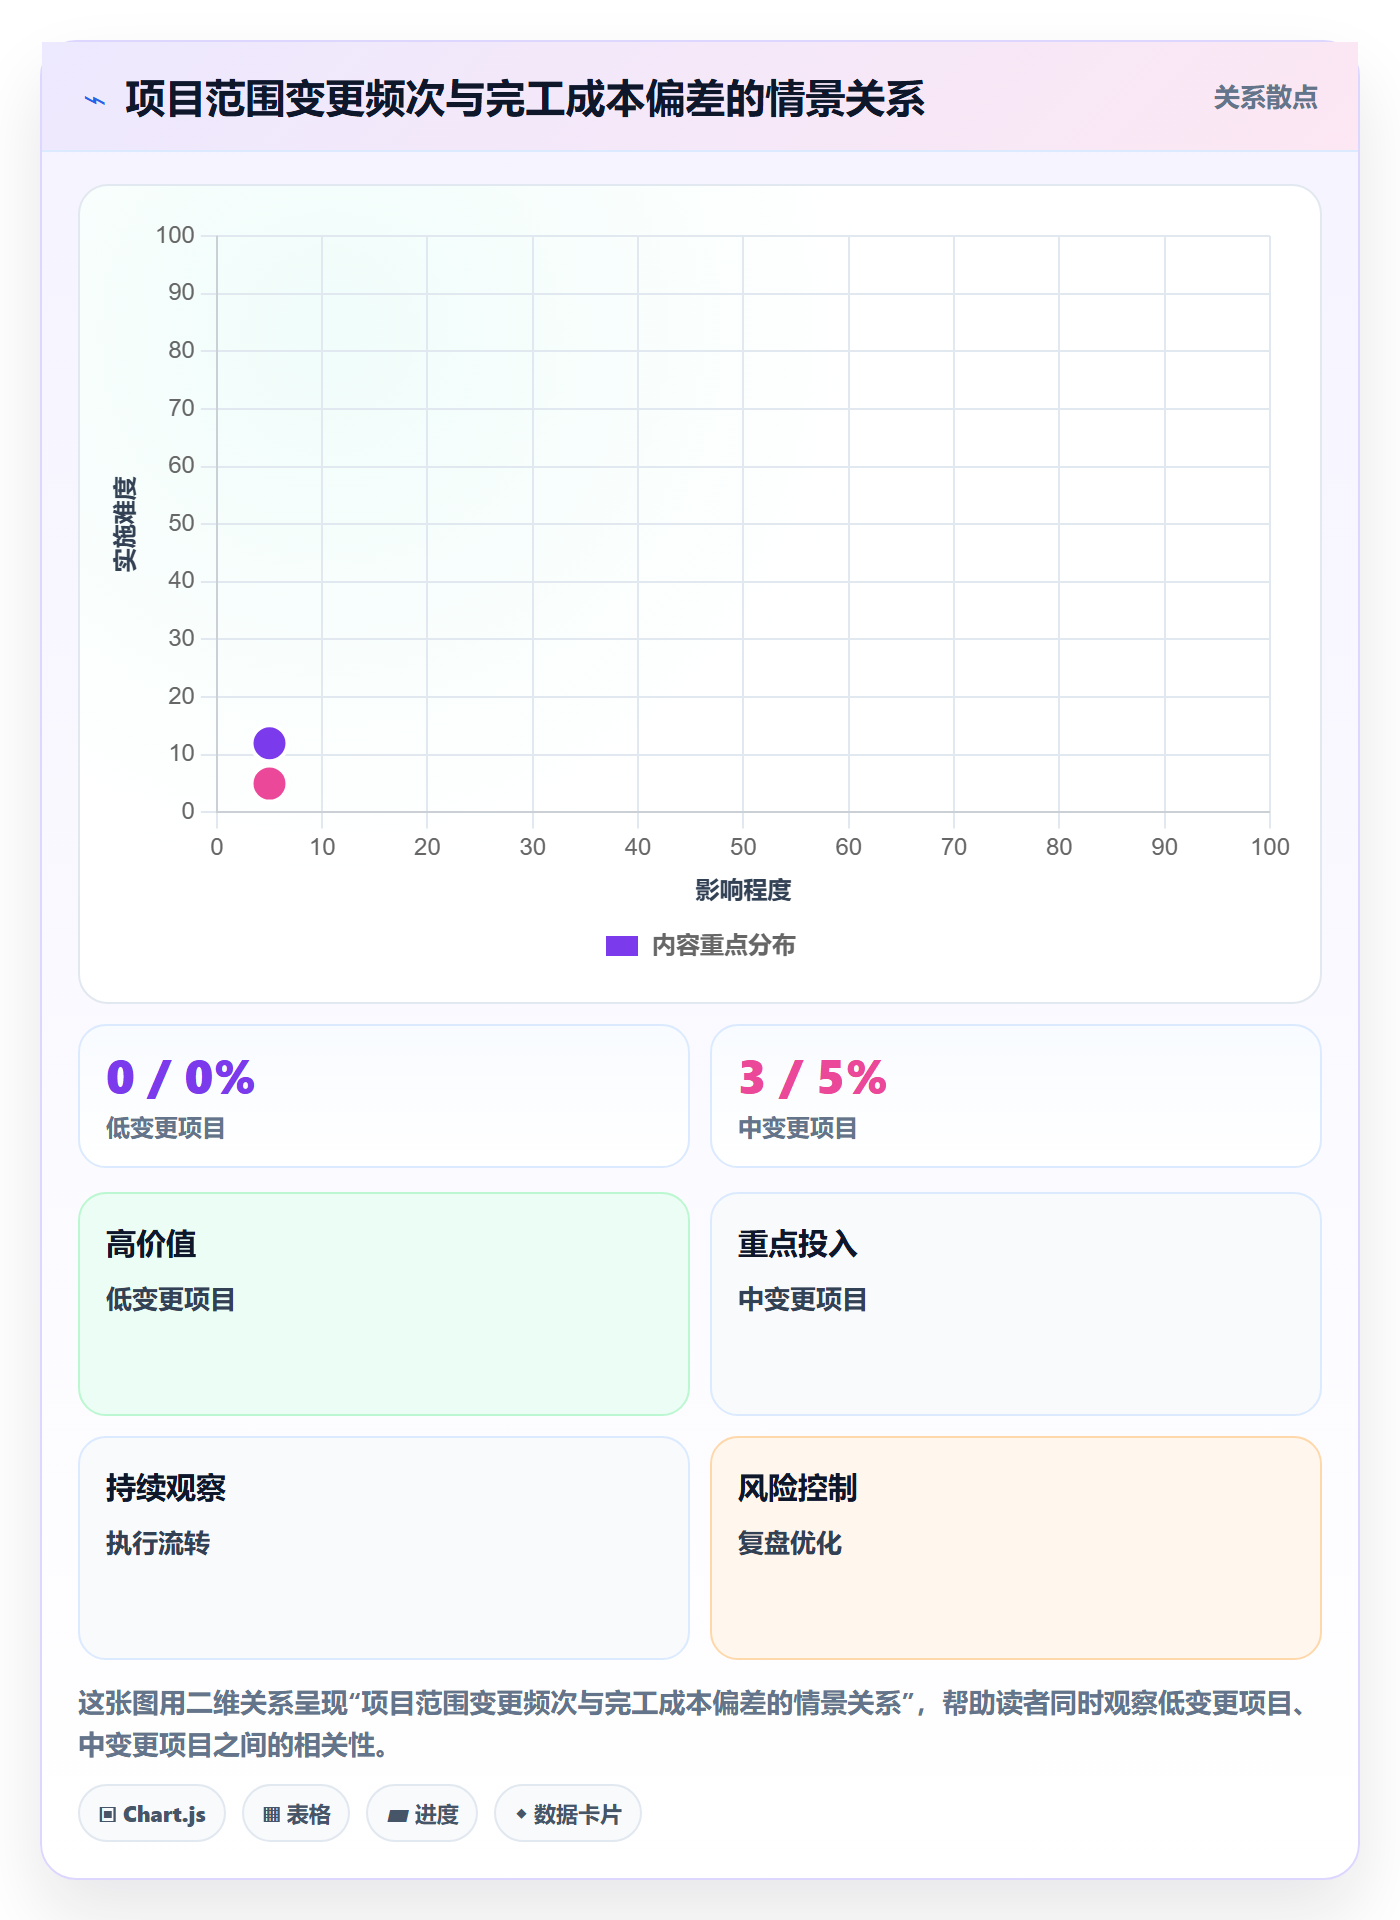This screenshot has height=1920, width=1400.
Task: Select the 持续观察 quadrant card
Action: [384, 1548]
